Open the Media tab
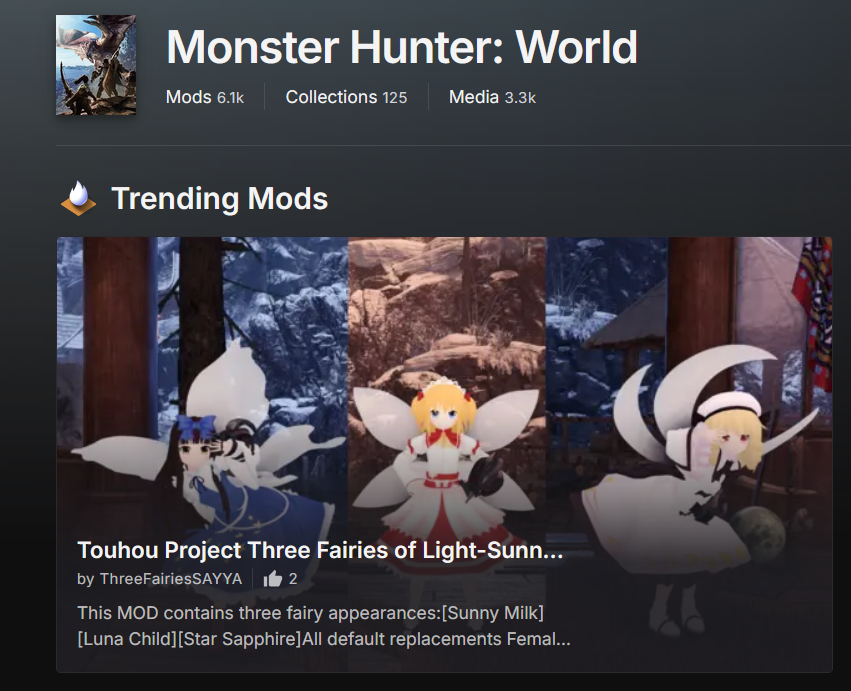Screen dimensions: 851x691 (x=492, y=97)
